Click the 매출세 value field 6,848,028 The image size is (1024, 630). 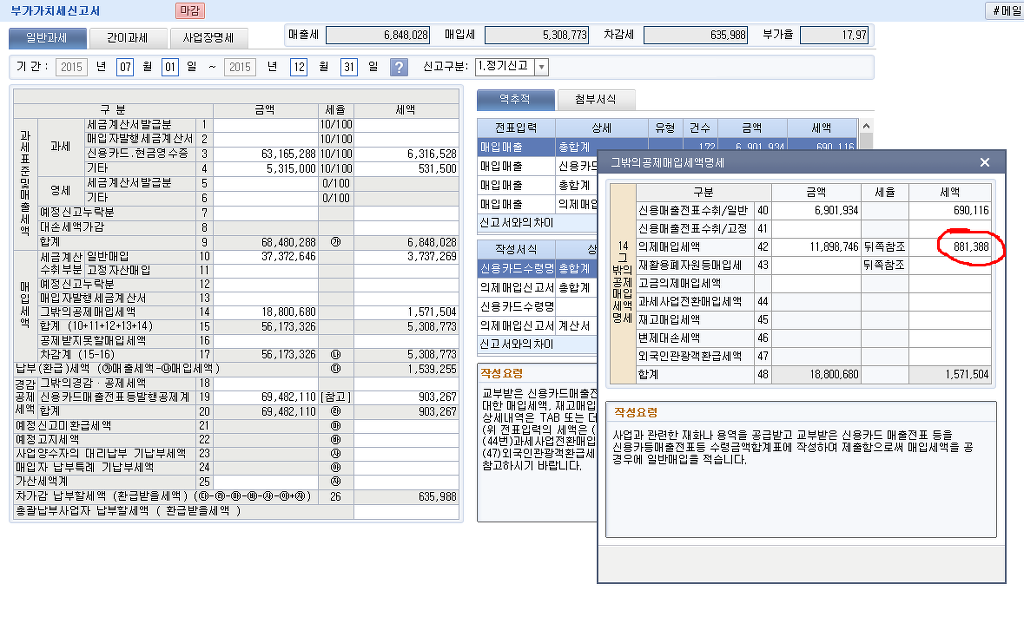(x=378, y=35)
